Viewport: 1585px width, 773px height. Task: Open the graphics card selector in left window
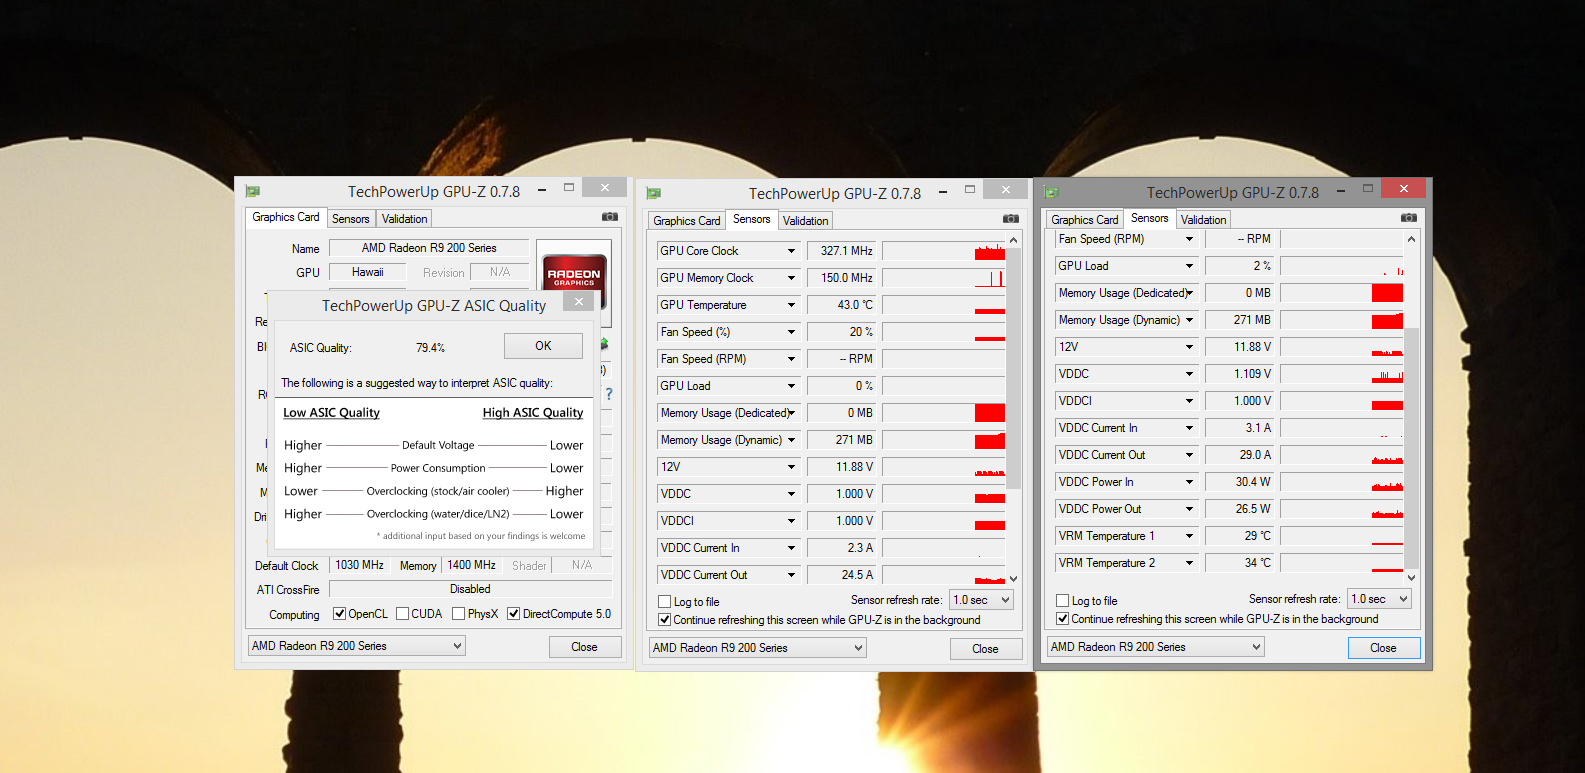(356, 646)
